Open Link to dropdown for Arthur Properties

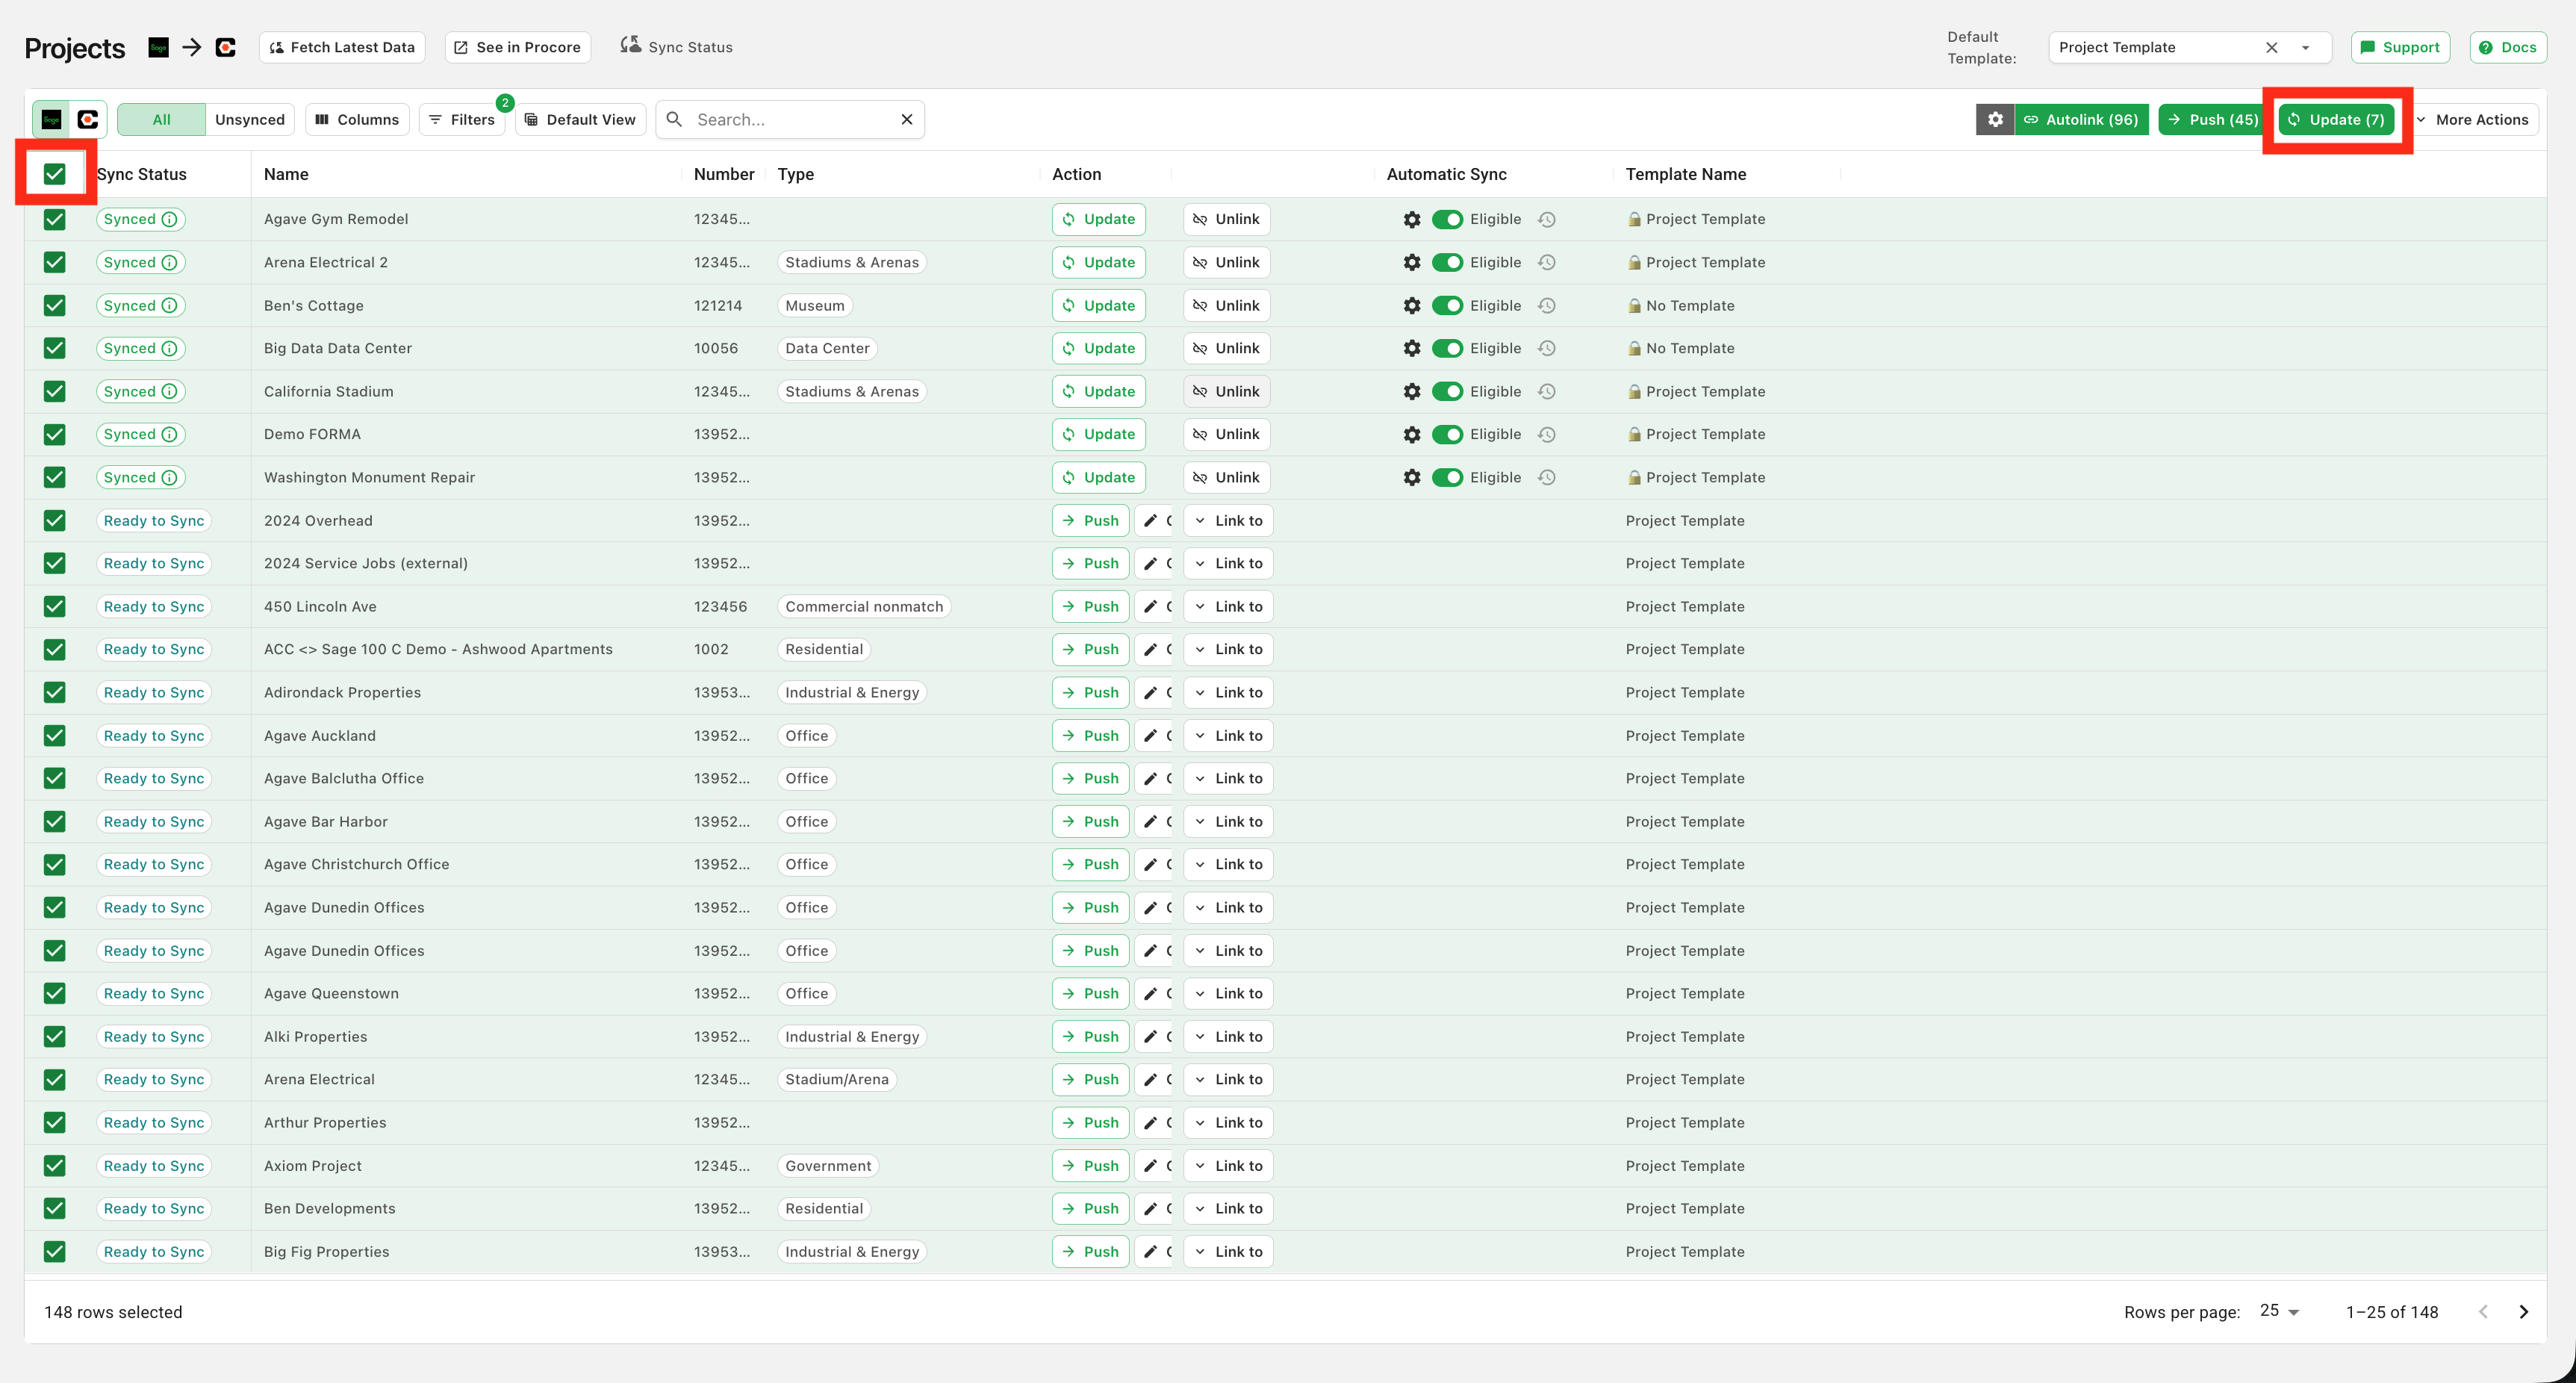coord(1228,1123)
